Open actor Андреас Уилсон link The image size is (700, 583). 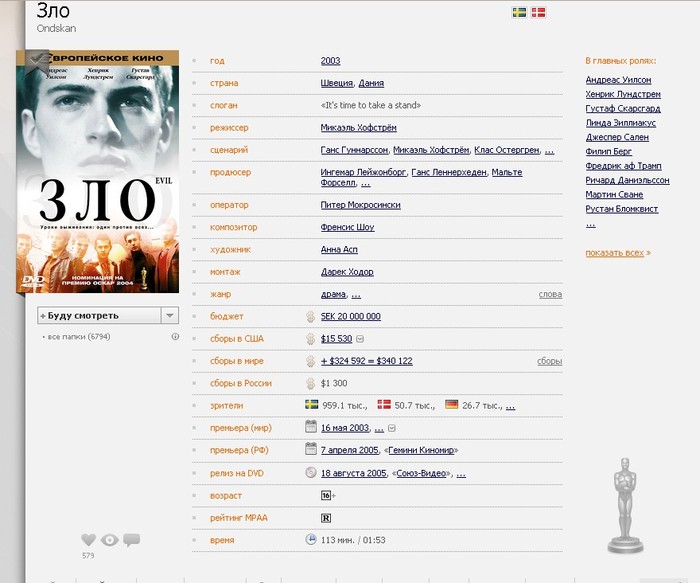click(x=618, y=80)
